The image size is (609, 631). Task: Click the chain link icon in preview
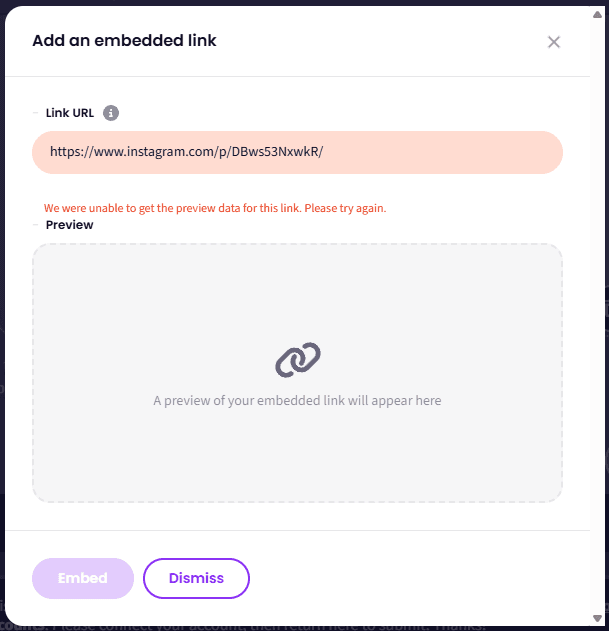pyautogui.click(x=297, y=360)
